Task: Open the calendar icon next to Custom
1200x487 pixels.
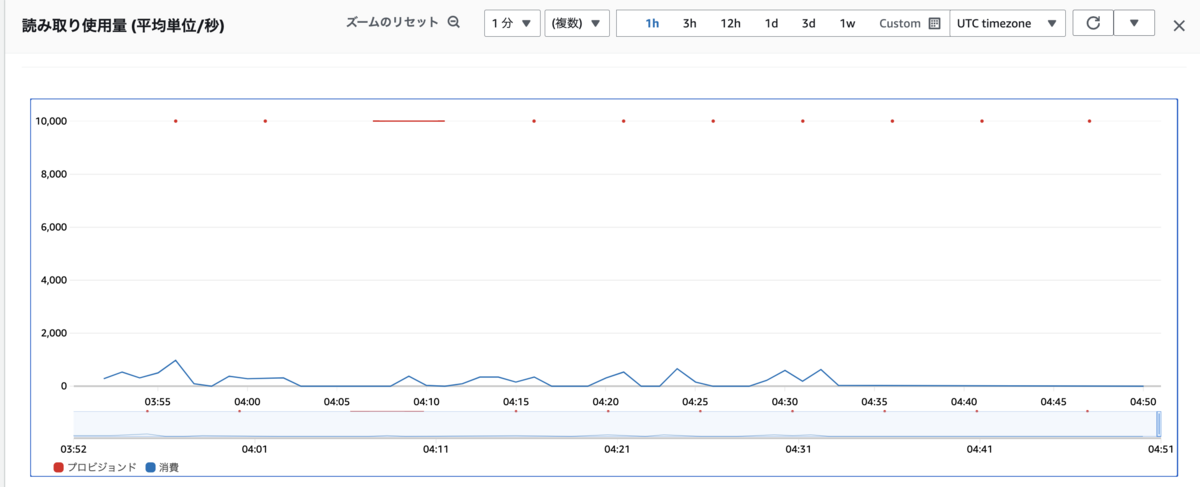Action: coord(934,23)
